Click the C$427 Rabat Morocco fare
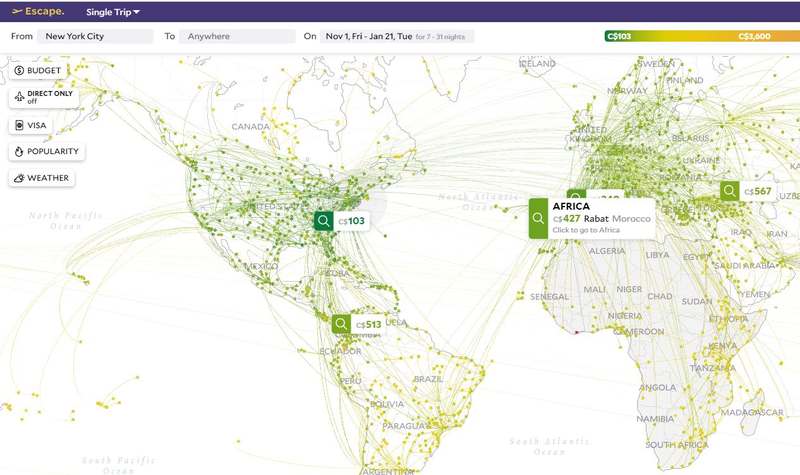The image size is (800, 475). pos(602,218)
